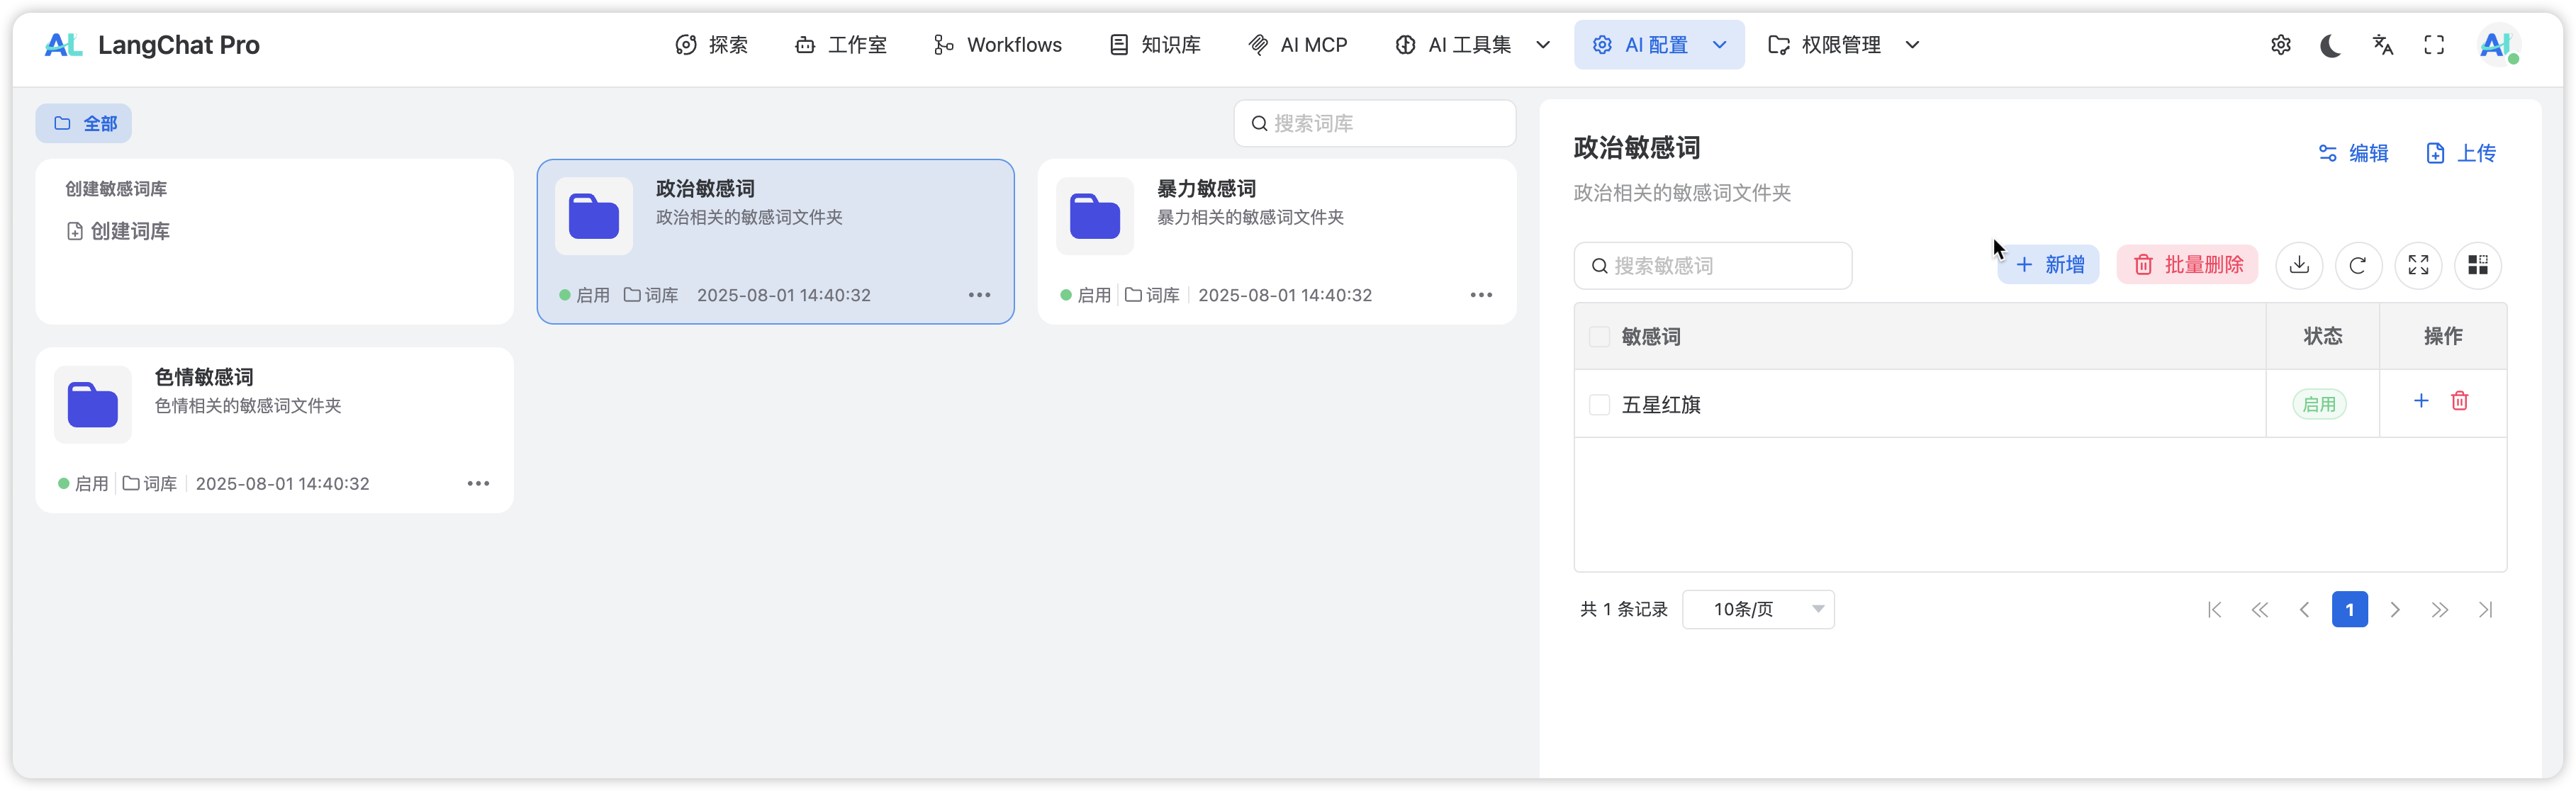
Task: Open the grid column settings icon
Action: point(2477,265)
